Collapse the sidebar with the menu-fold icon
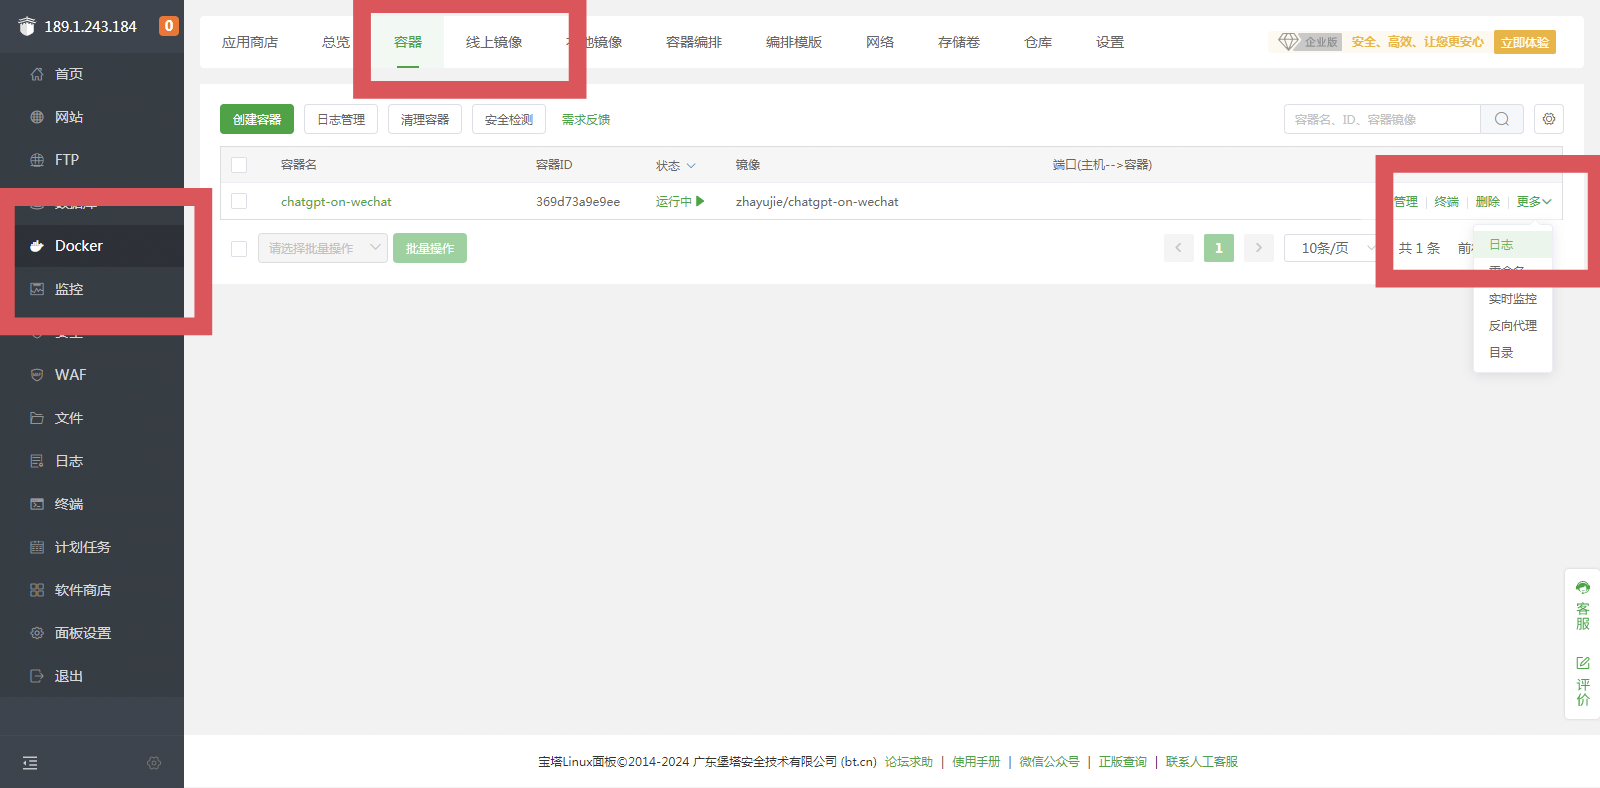Screen dimensions: 1600x788 [30, 763]
